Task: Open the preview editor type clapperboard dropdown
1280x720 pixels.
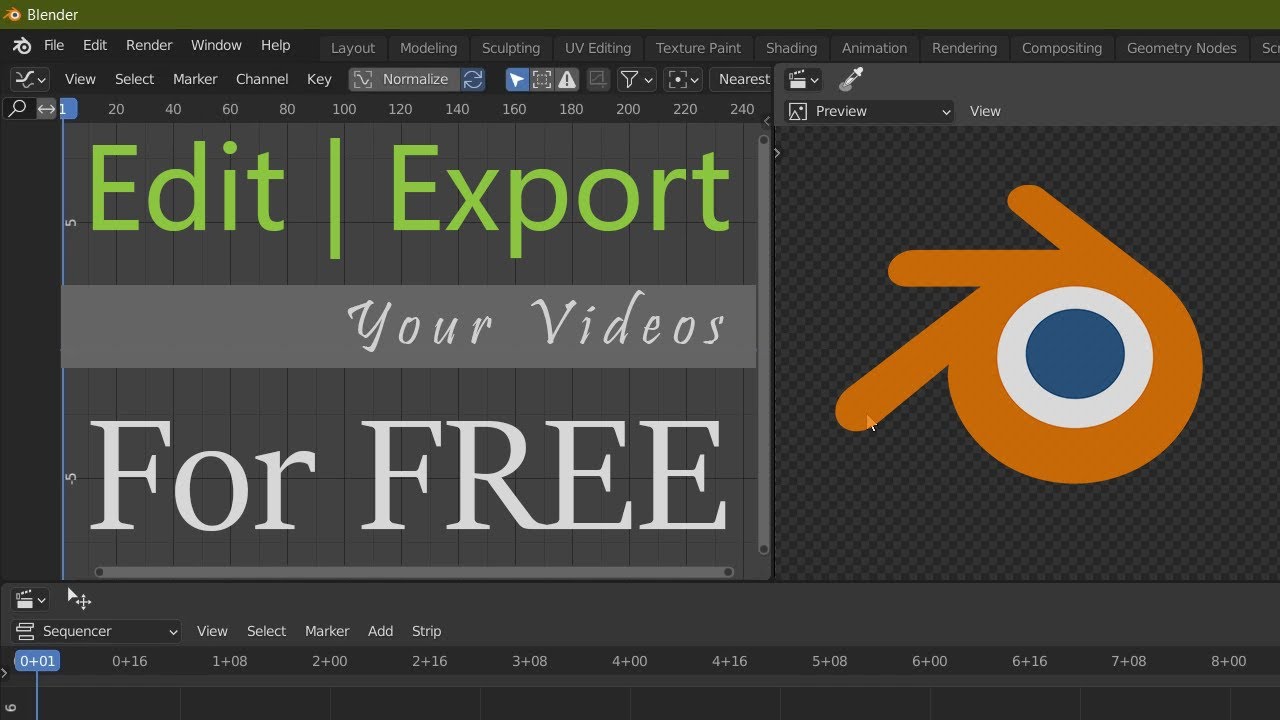Action: [x=803, y=79]
